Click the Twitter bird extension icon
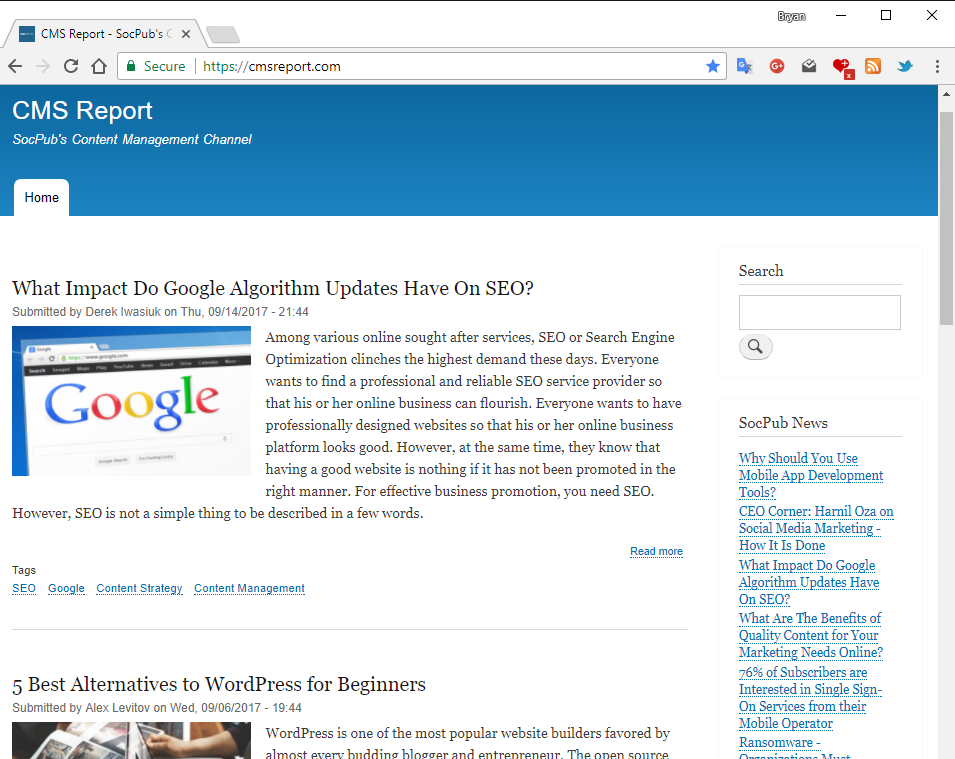Screen dimensions: 955x759 click(905, 66)
